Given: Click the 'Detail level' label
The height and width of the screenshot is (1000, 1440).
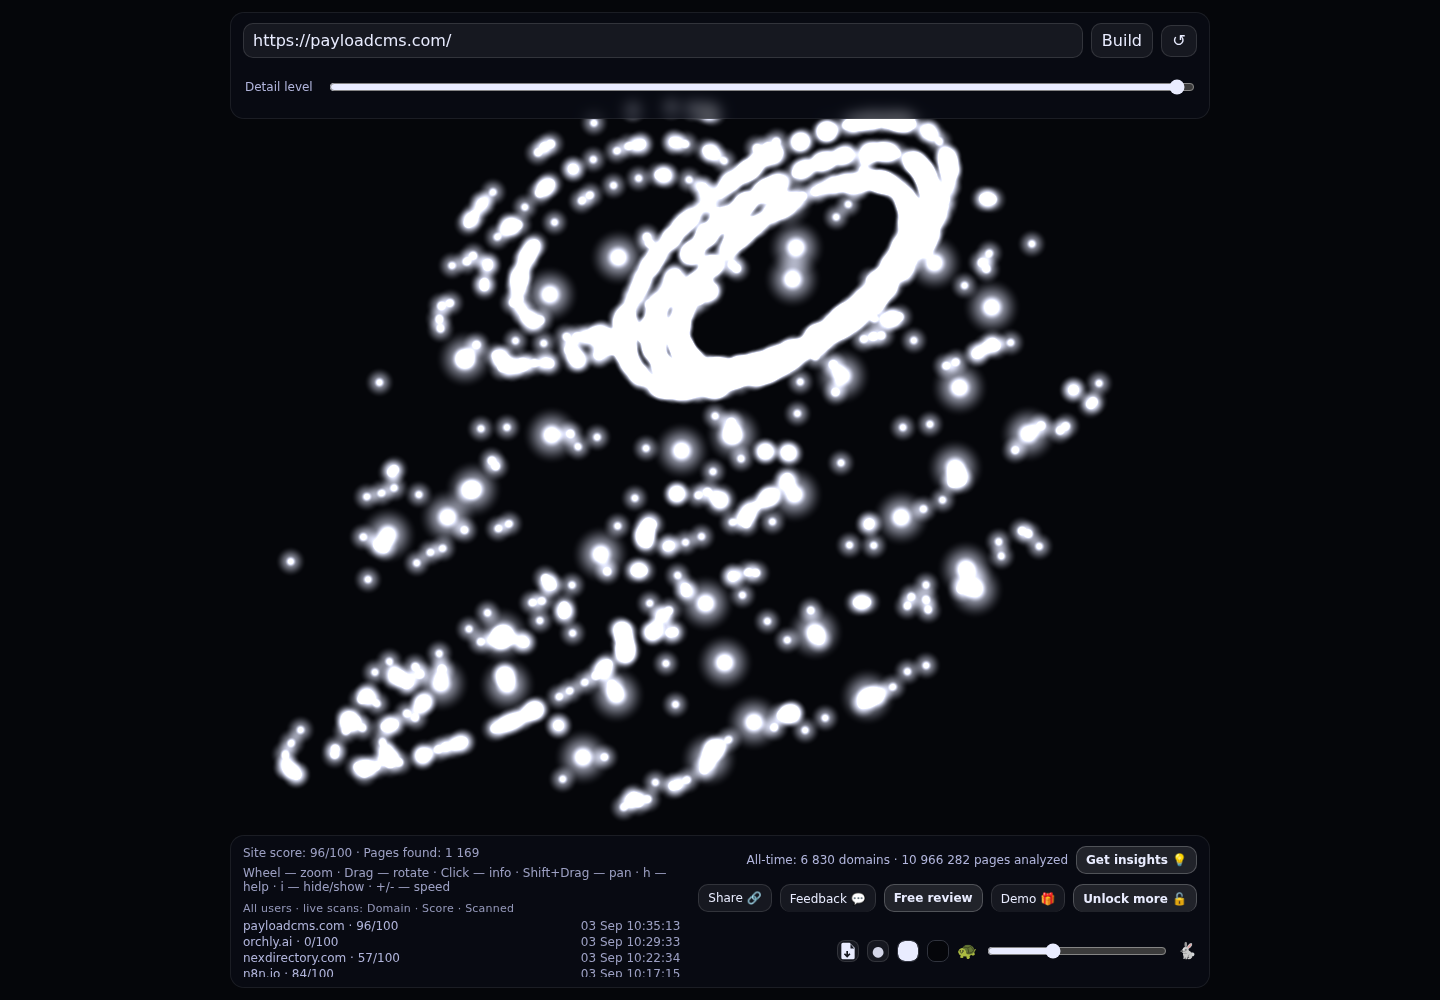Looking at the screenshot, I should pos(279,87).
